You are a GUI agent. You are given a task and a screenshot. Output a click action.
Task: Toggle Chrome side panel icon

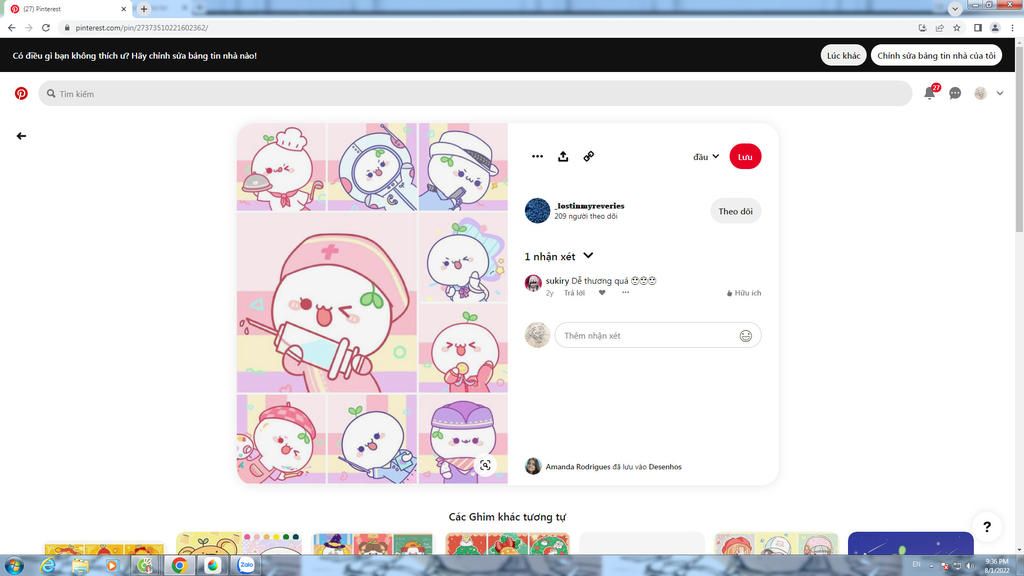pos(978,27)
